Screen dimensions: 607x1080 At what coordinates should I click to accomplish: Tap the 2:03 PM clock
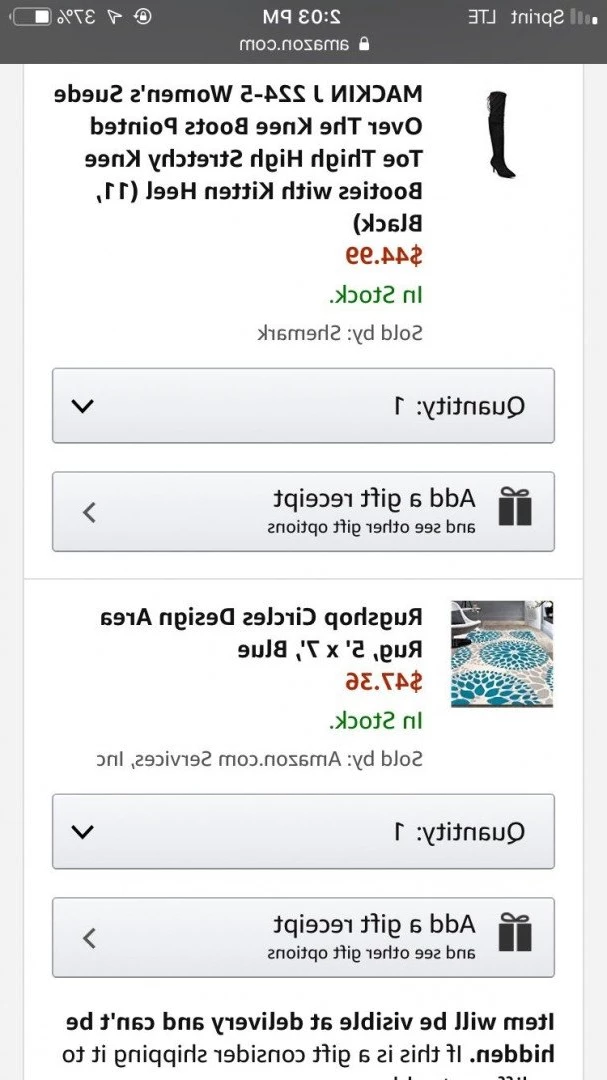(302, 17)
